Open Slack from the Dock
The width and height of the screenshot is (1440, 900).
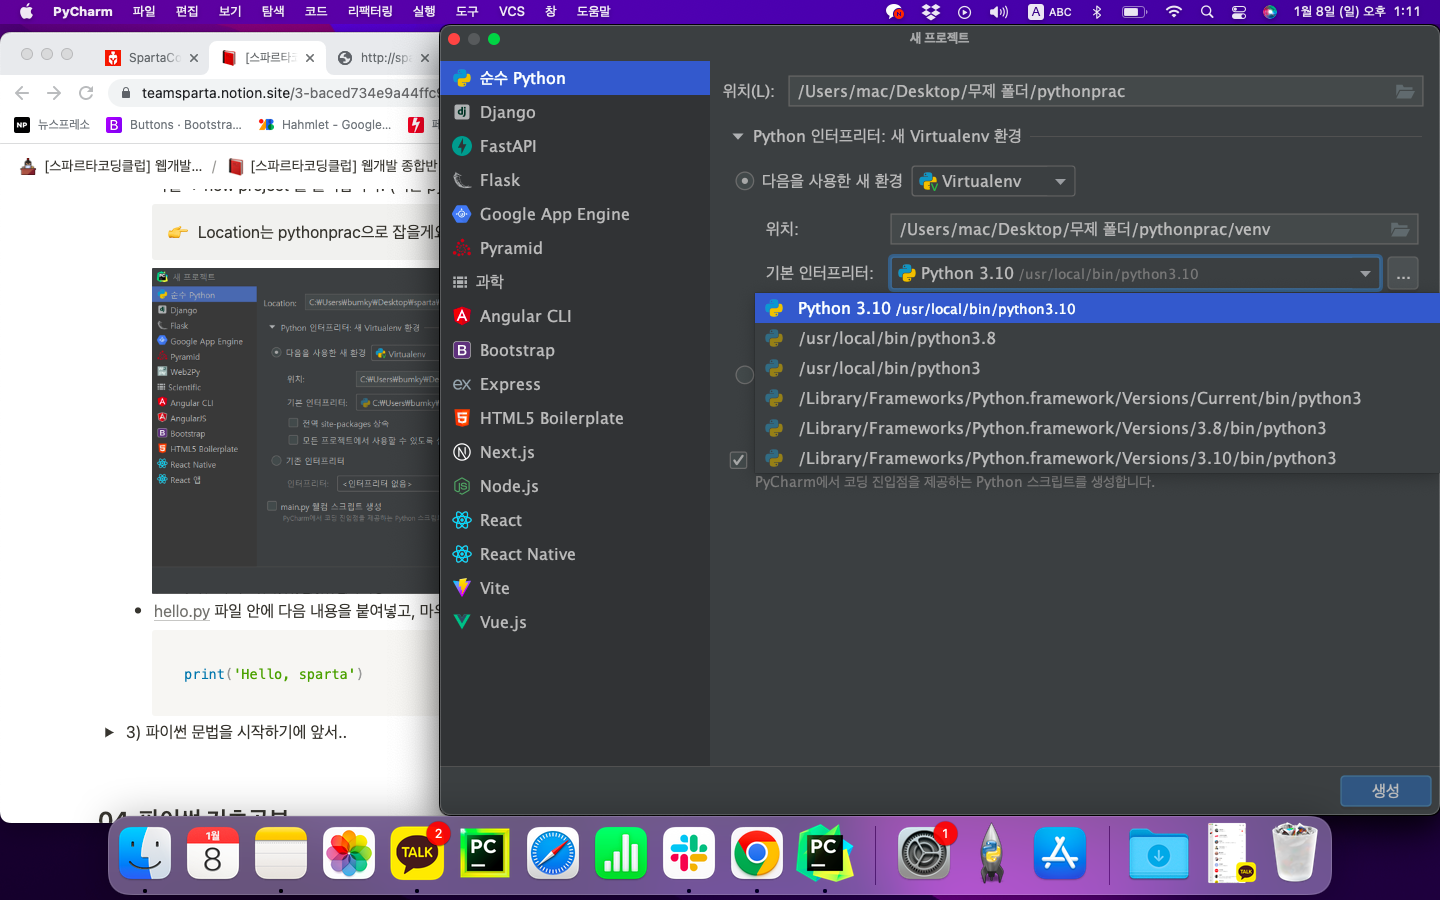(x=689, y=853)
